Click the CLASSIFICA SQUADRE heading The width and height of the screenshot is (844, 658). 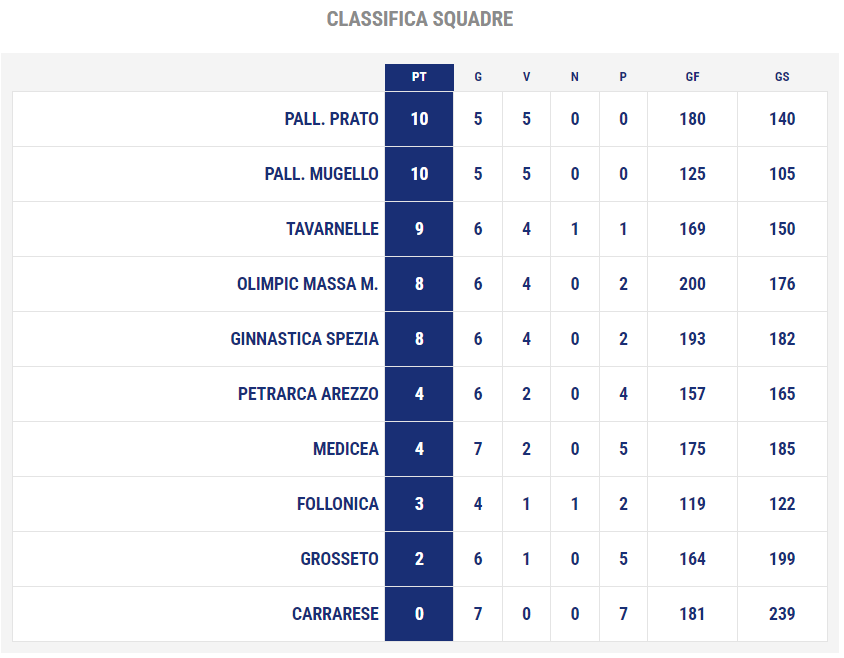[x=420, y=19]
